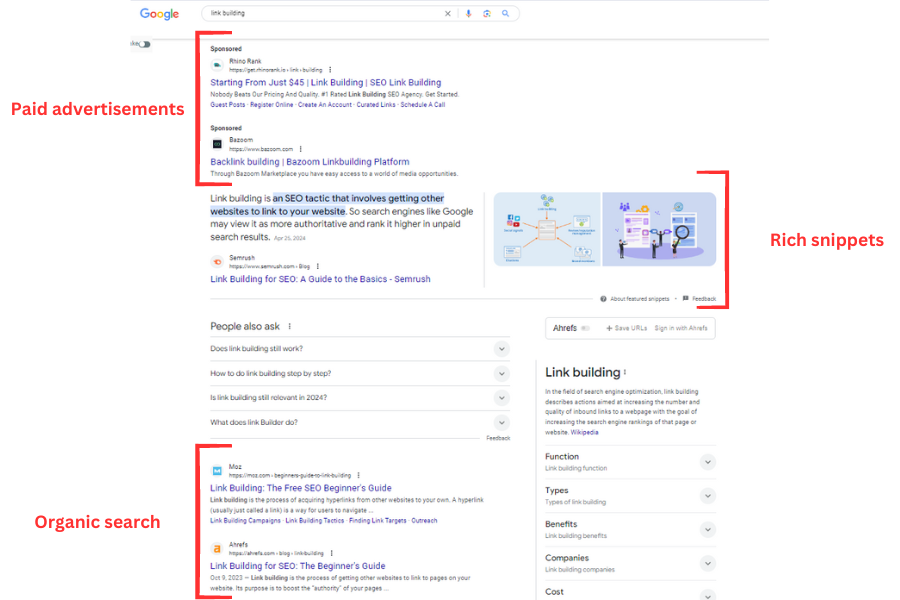Click the magnifier search button
This screenshot has height=600, width=900.
(x=505, y=13)
